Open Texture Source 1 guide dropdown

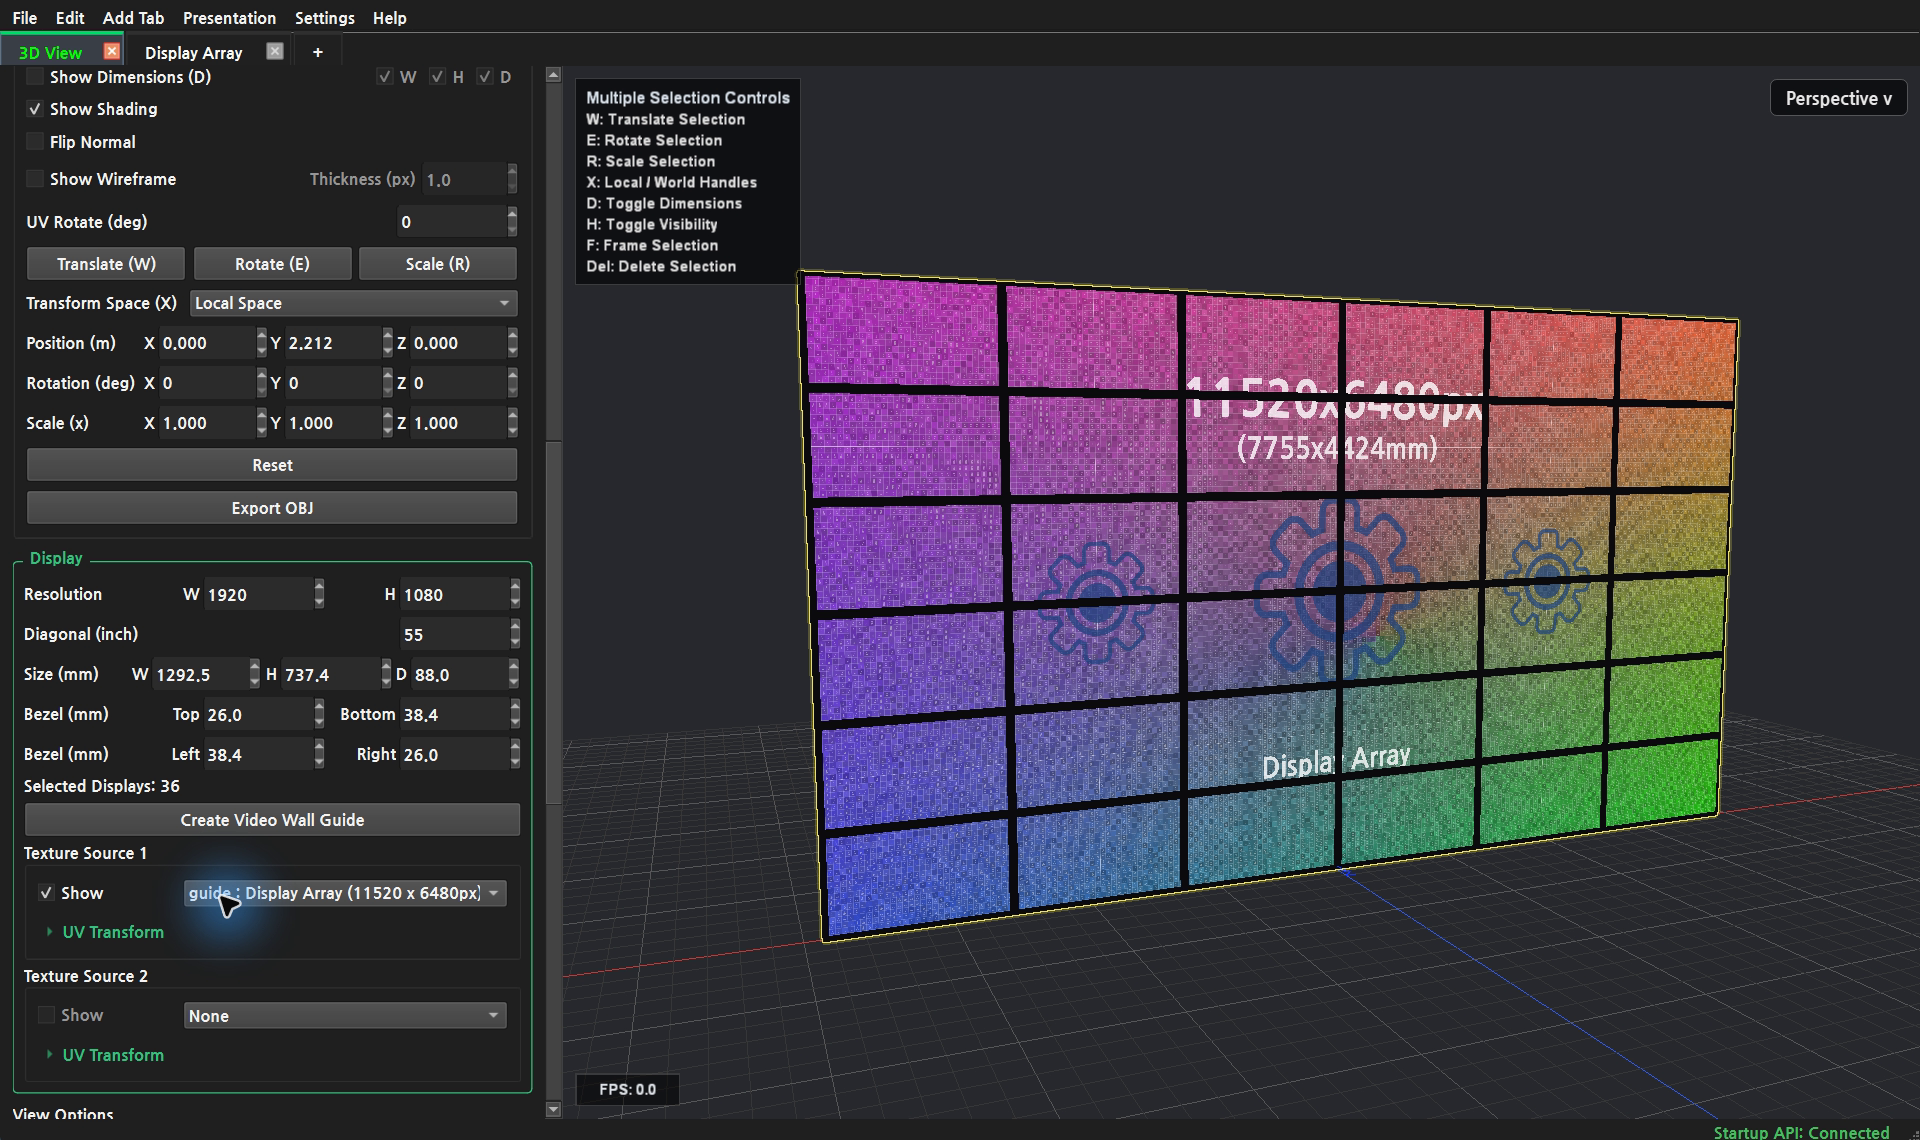pyautogui.click(x=345, y=893)
